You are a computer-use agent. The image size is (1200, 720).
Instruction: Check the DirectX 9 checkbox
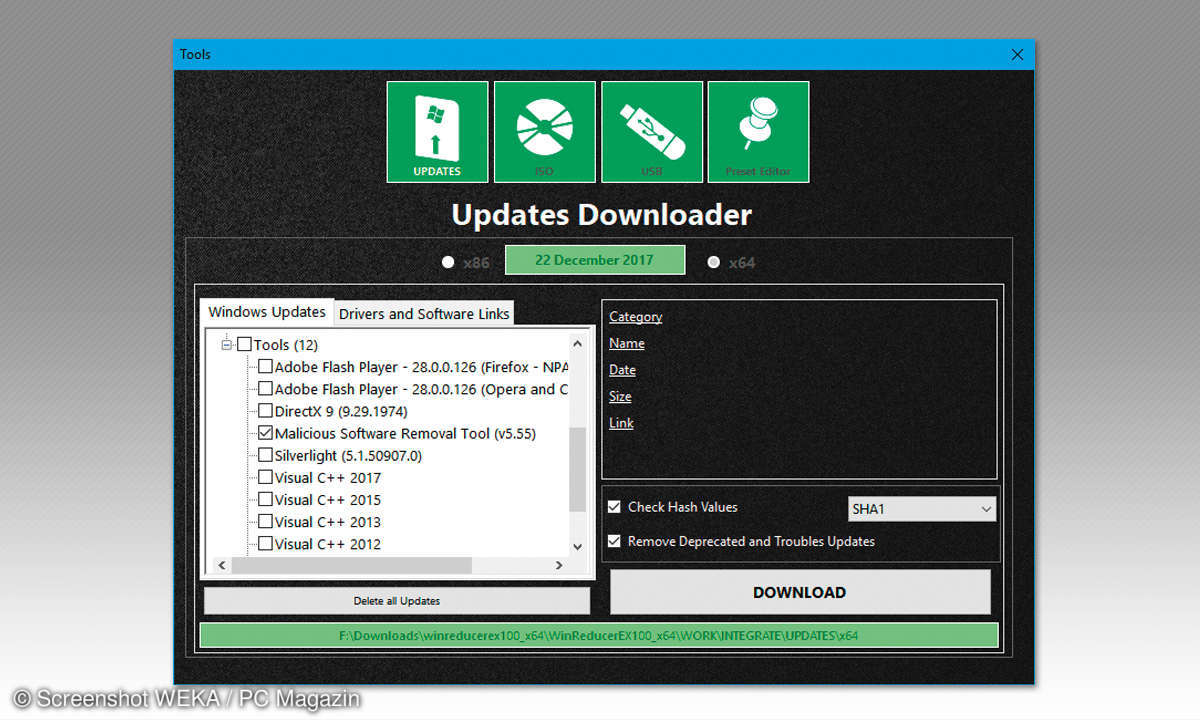coord(265,411)
